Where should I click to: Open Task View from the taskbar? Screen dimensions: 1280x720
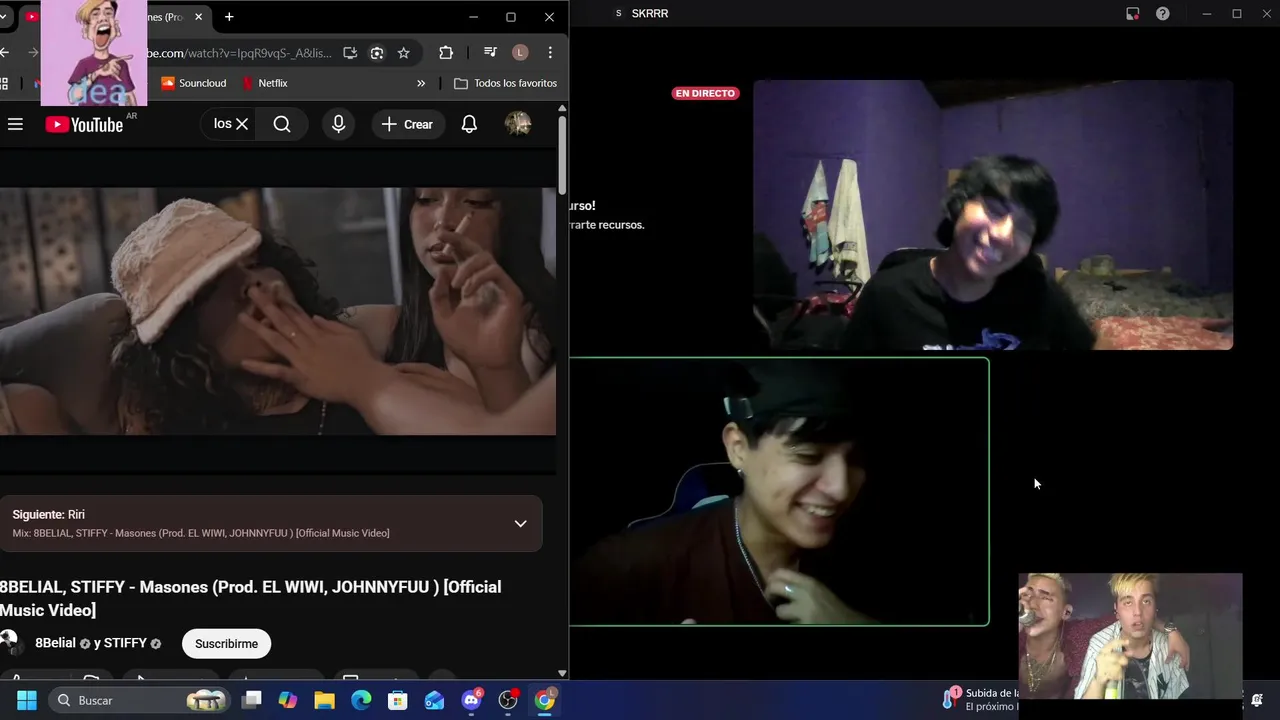(252, 700)
